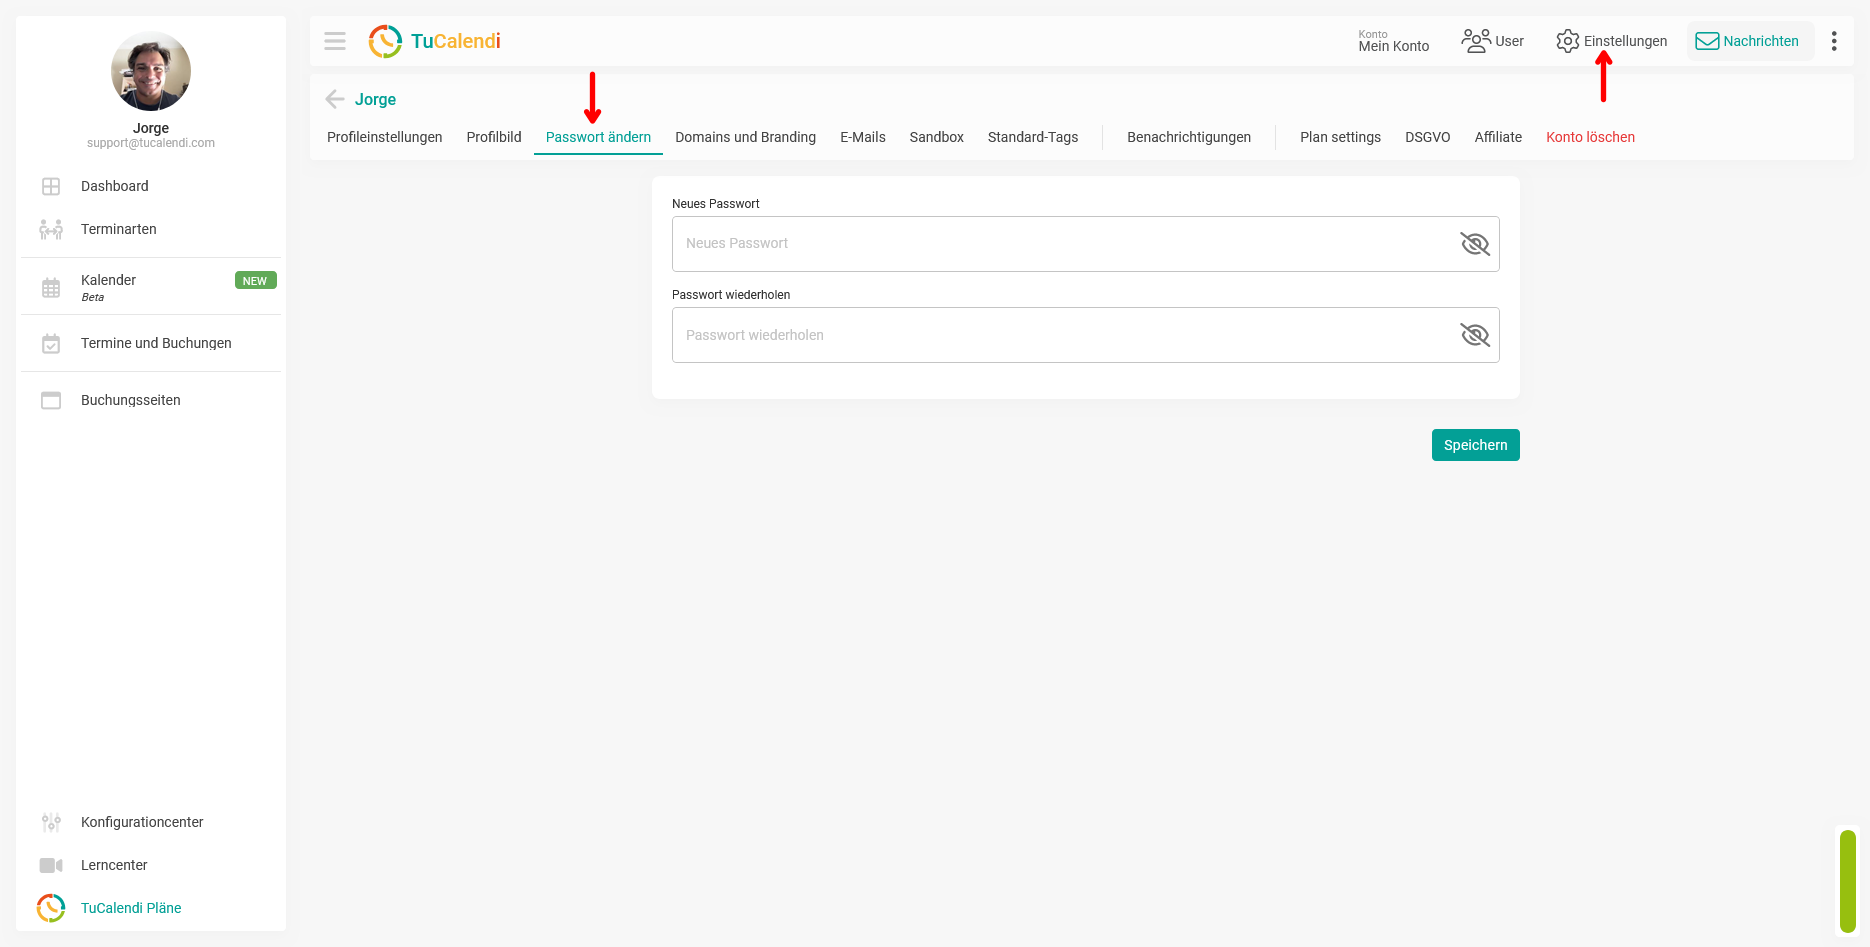Open Nachrichten envelope icon
This screenshot has height=947, width=1870.
[1707, 41]
